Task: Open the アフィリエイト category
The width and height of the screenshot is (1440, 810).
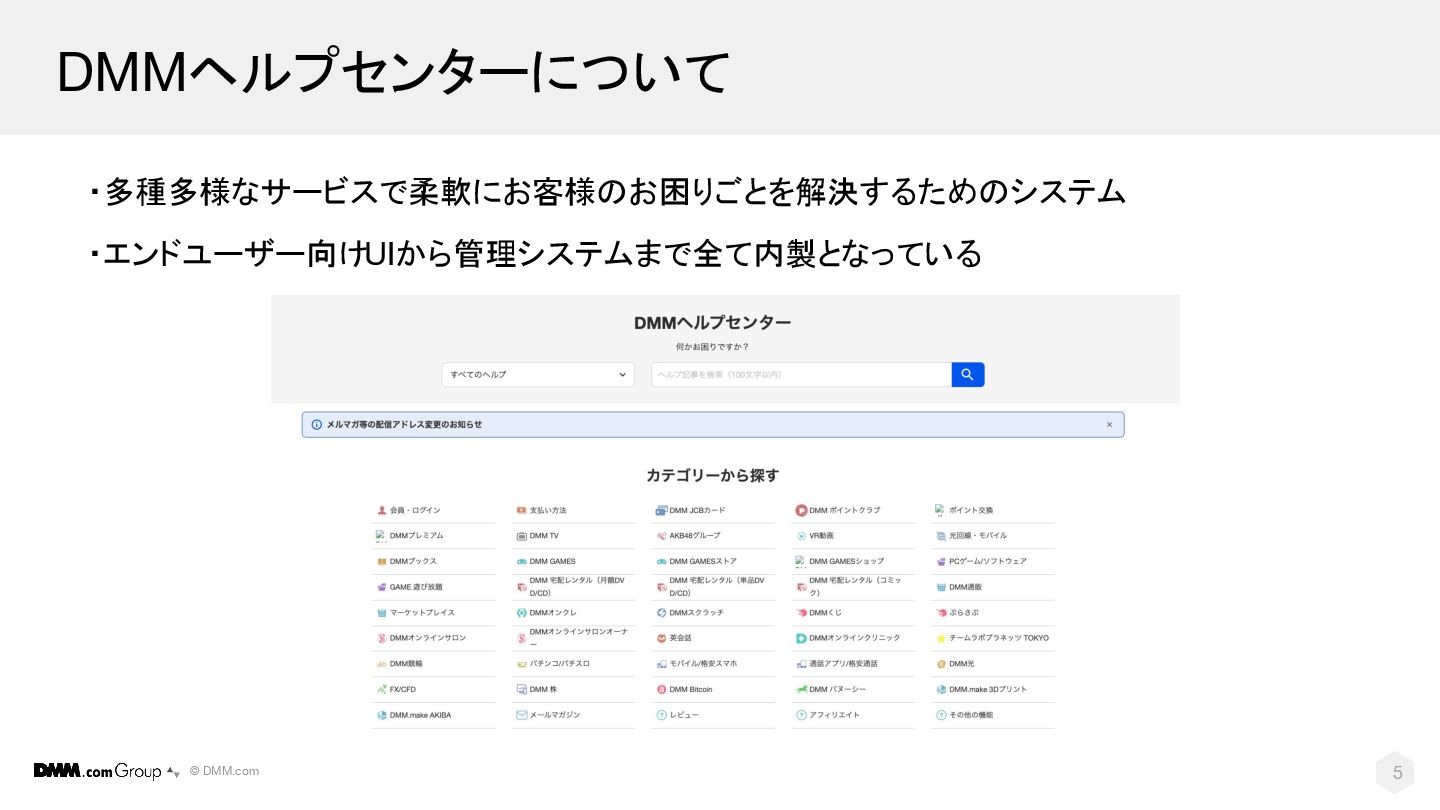Action: (853, 715)
